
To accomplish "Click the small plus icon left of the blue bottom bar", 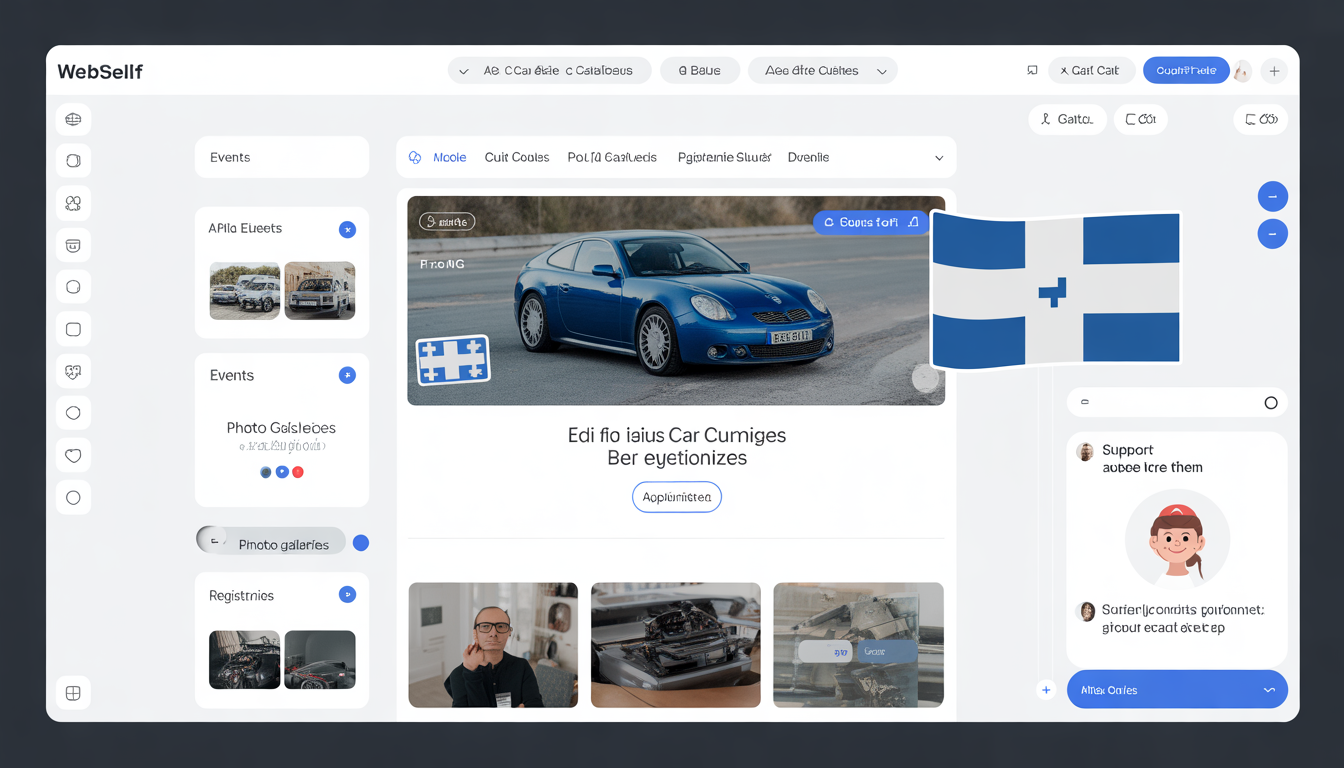I will point(1046,690).
